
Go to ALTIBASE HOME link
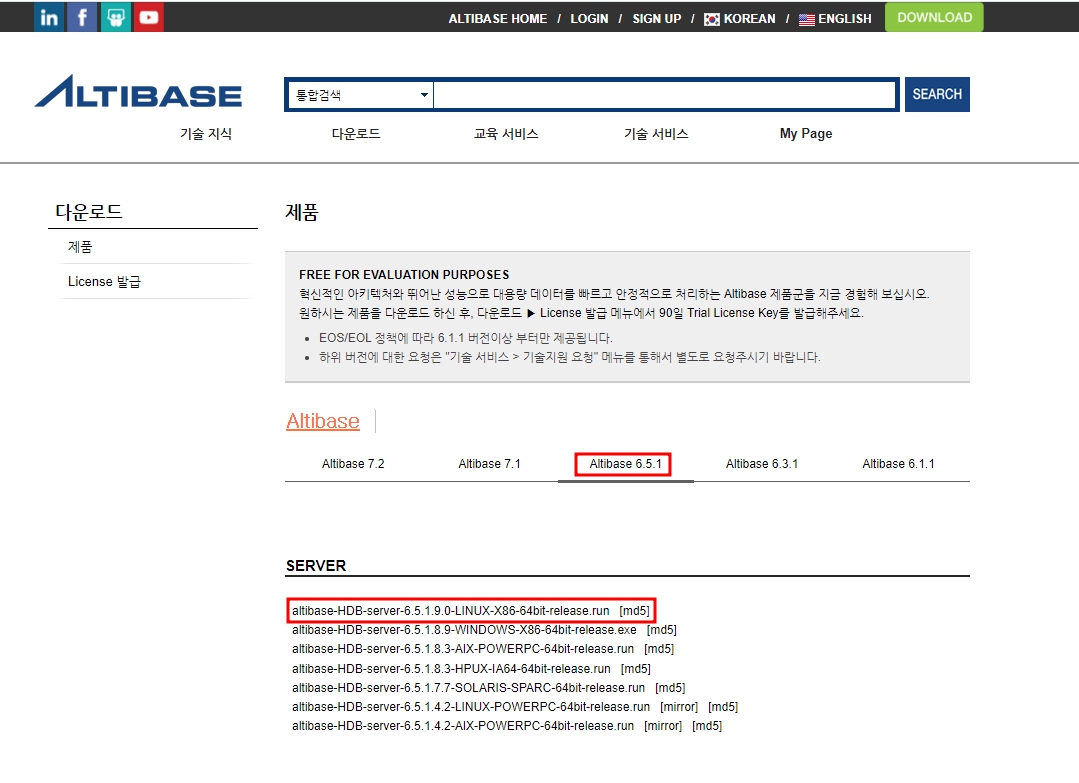pyautogui.click(x=498, y=19)
